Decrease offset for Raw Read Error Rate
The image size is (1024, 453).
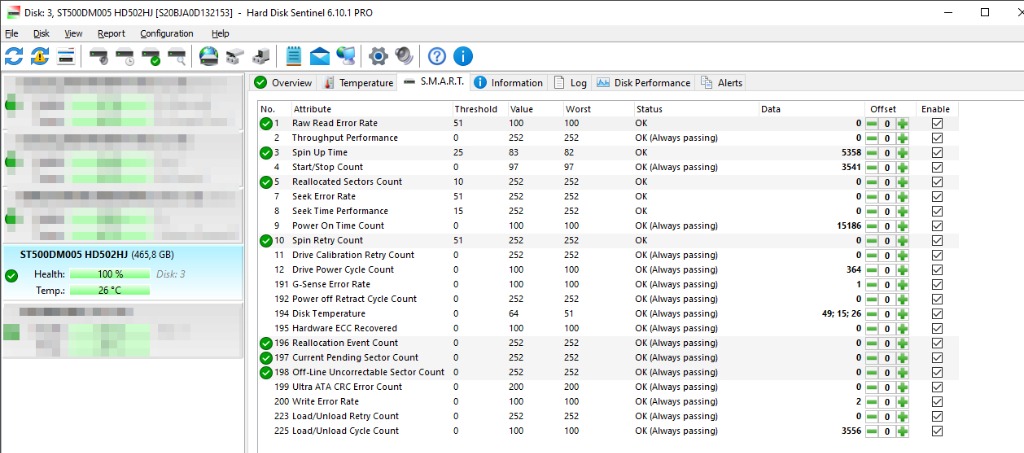point(872,123)
